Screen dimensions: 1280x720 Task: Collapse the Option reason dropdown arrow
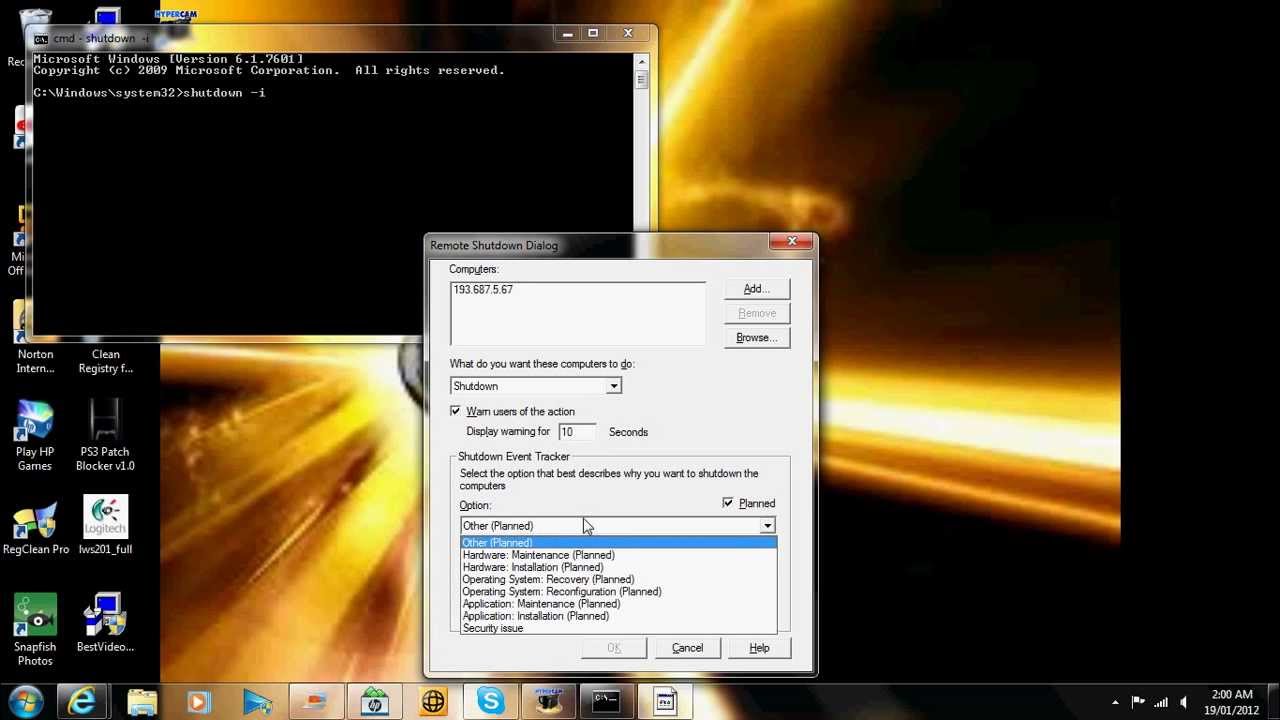(x=767, y=526)
